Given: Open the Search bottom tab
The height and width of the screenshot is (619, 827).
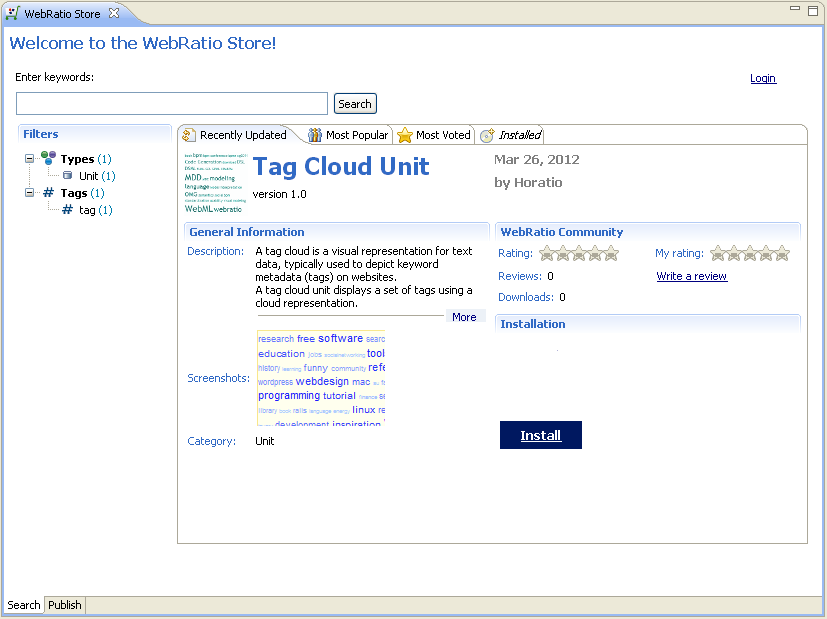Looking at the screenshot, I should 24,605.
